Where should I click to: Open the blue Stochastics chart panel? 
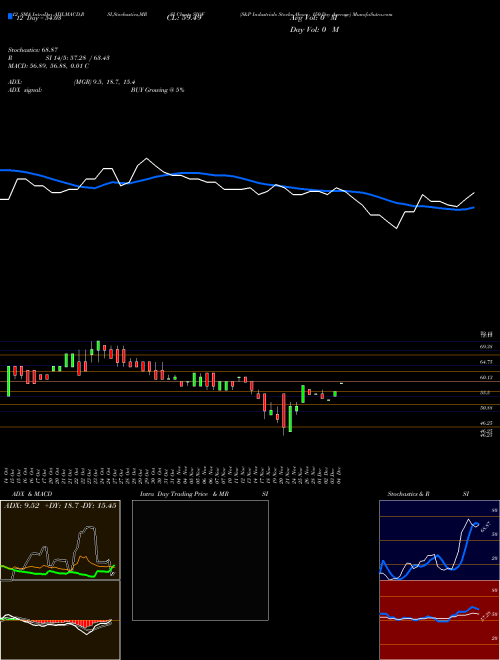[x=439, y=540]
